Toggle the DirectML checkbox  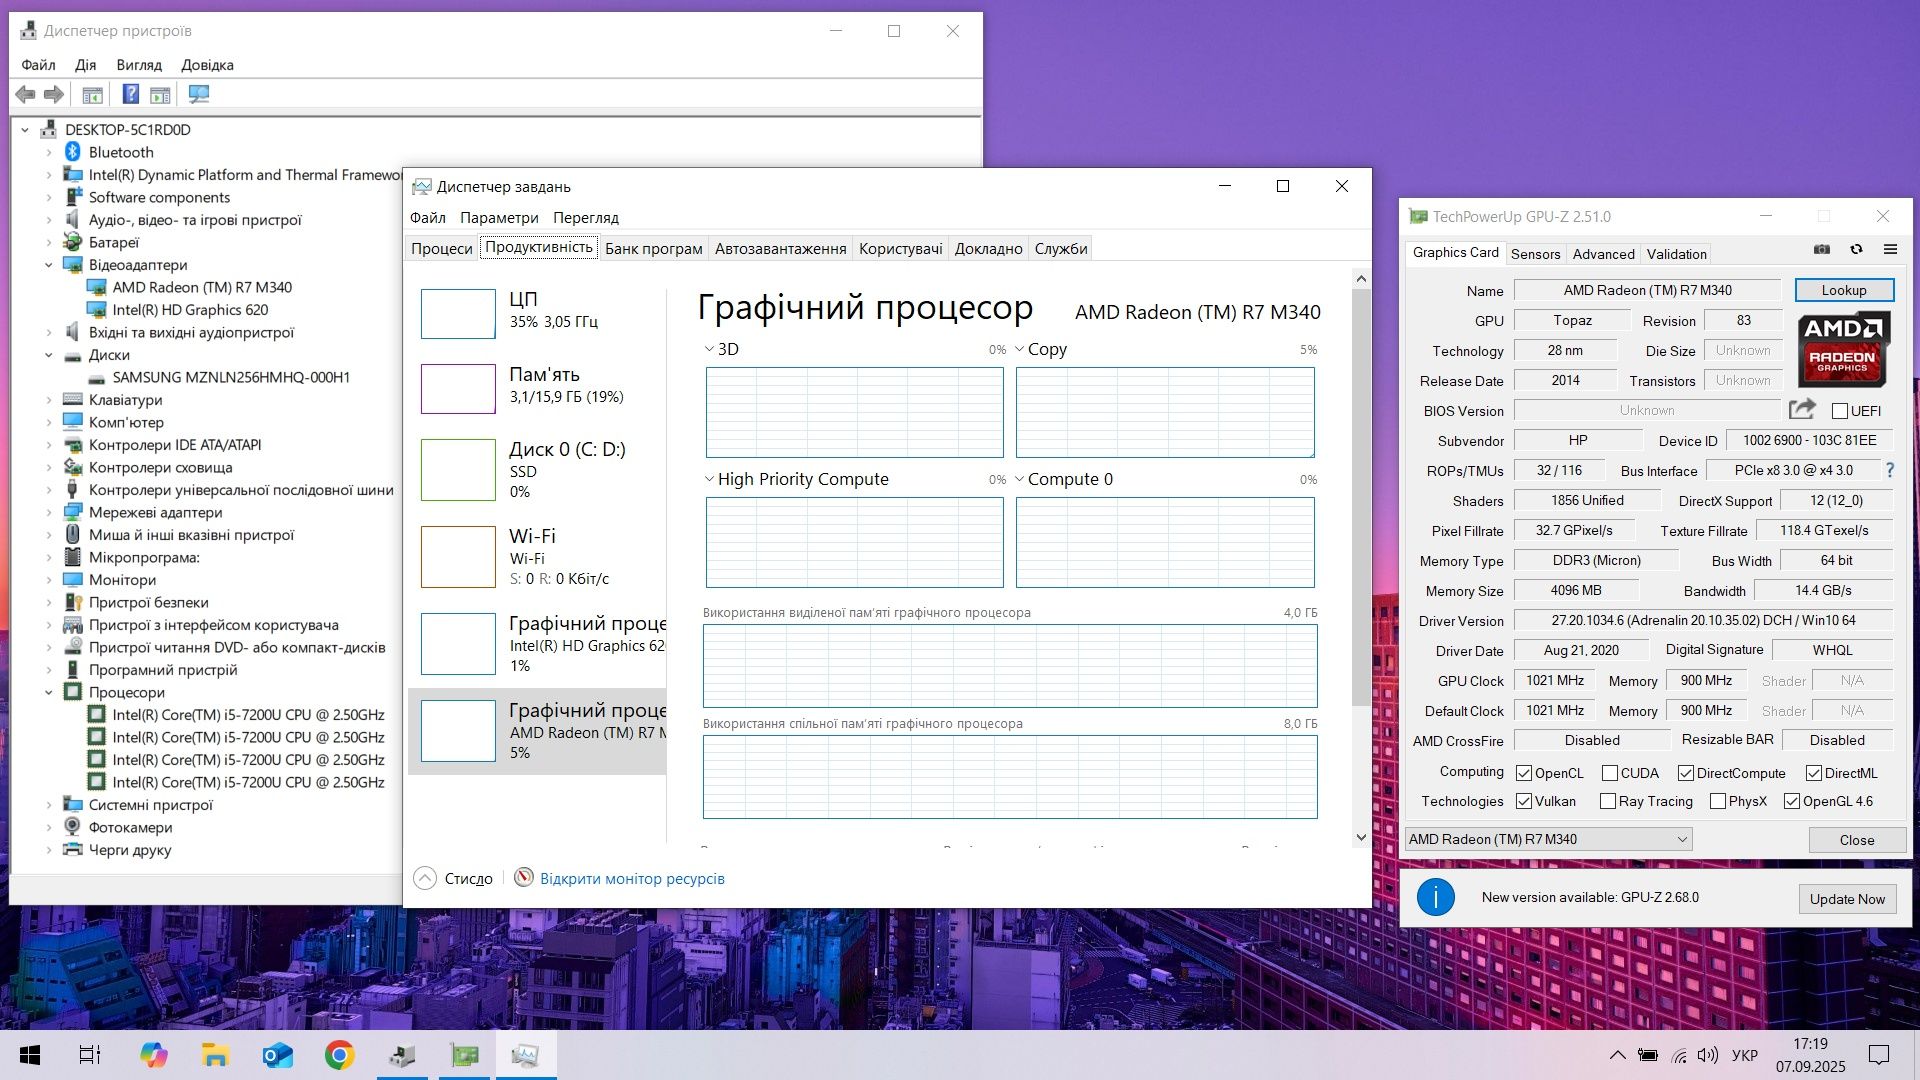click(x=1814, y=773)
